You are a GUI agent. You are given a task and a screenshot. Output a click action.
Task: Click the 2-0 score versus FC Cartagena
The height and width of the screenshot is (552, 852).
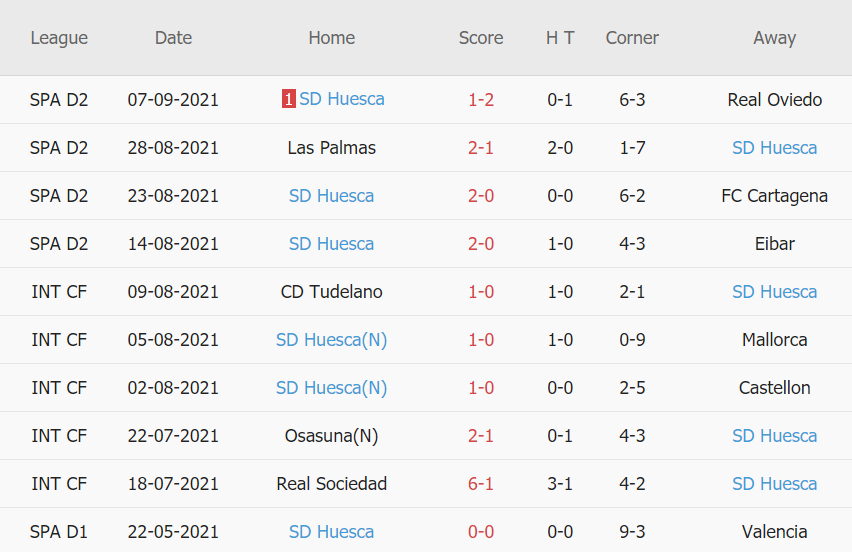point(481,196)
